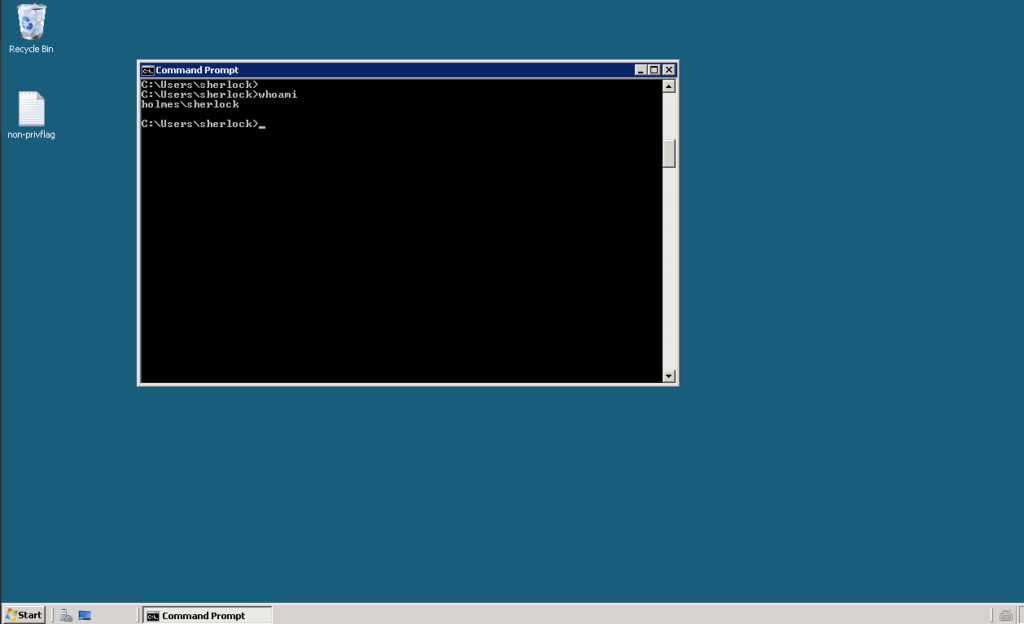Minimize the Command Prompt window
1024x624 pixels.
click(640, 70)
